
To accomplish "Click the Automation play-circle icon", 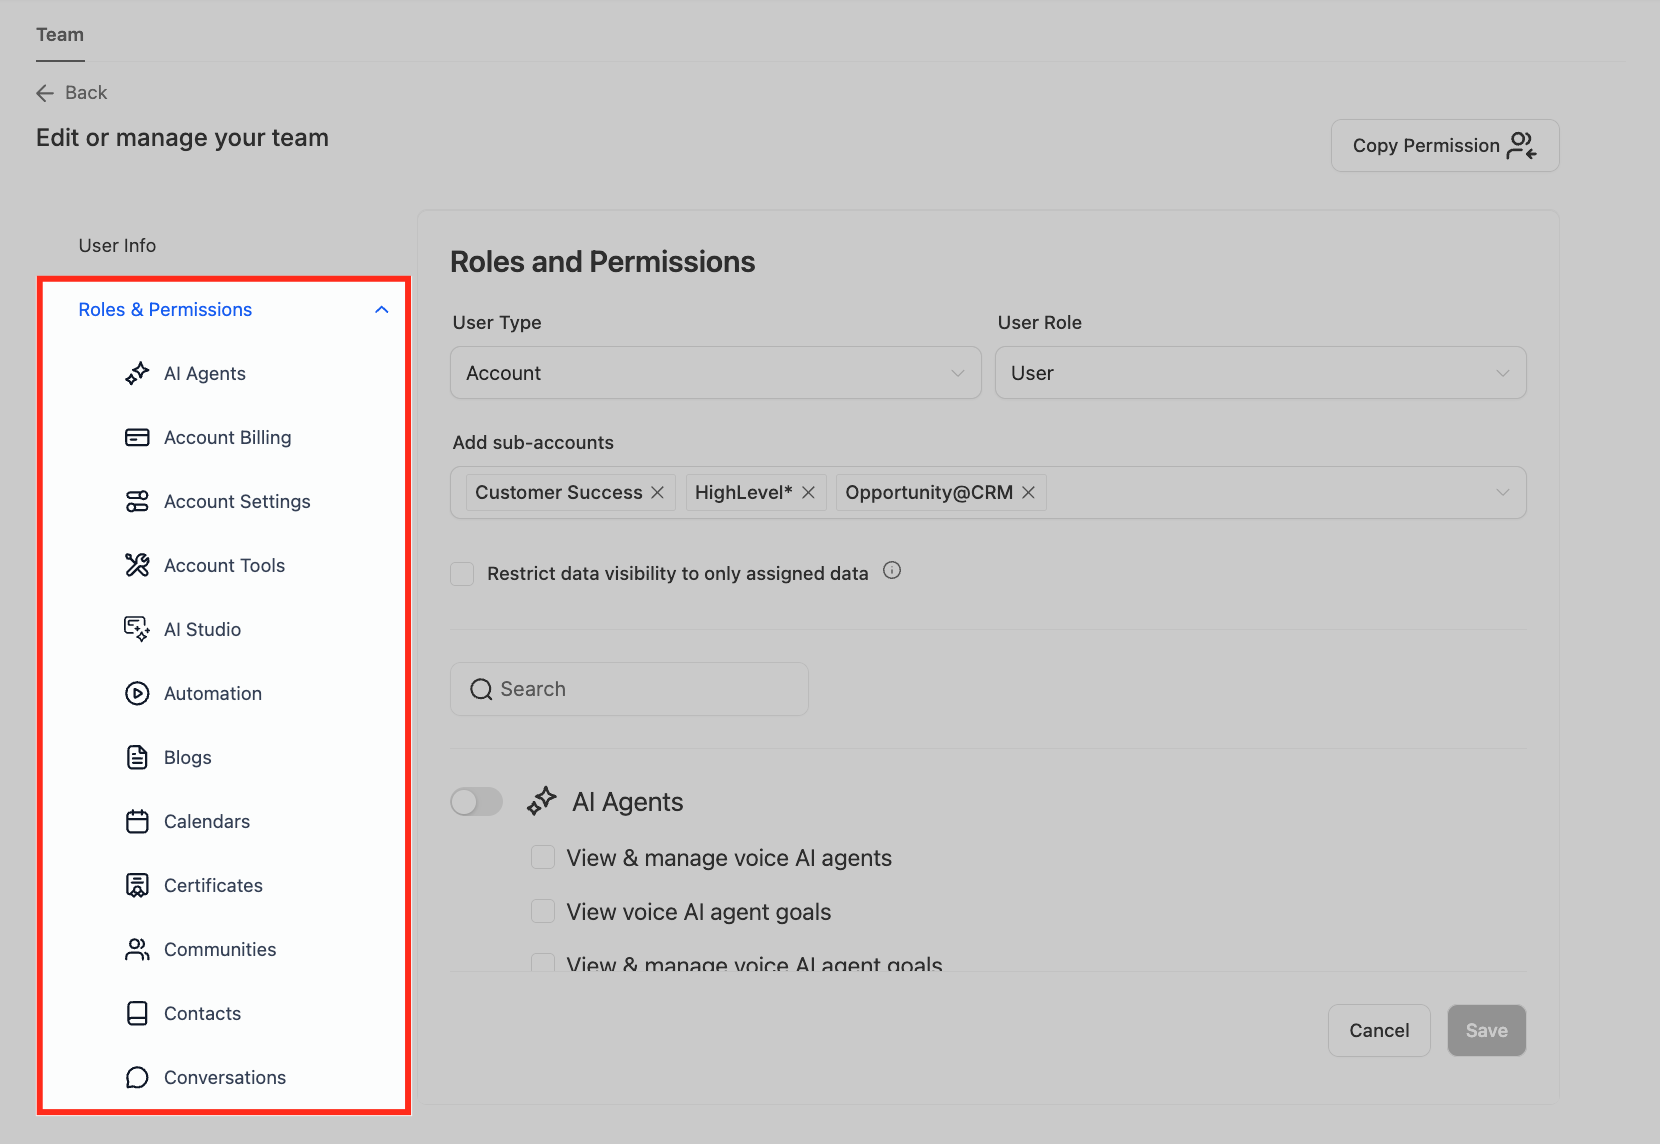I will (x=137, y=693).
